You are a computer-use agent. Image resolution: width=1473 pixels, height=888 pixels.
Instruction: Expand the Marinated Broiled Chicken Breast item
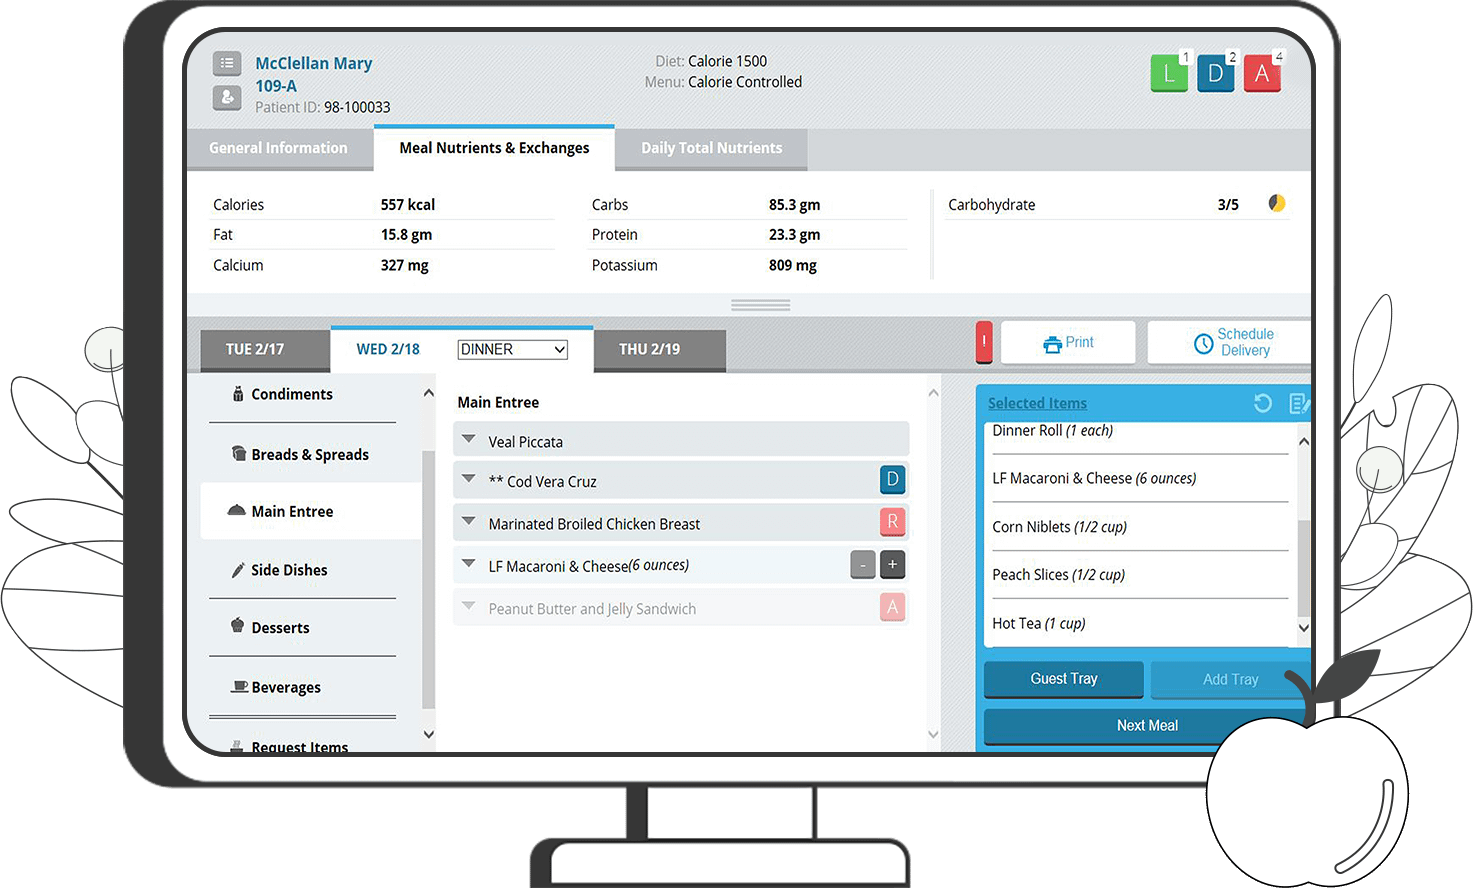(x=468, y=522)
